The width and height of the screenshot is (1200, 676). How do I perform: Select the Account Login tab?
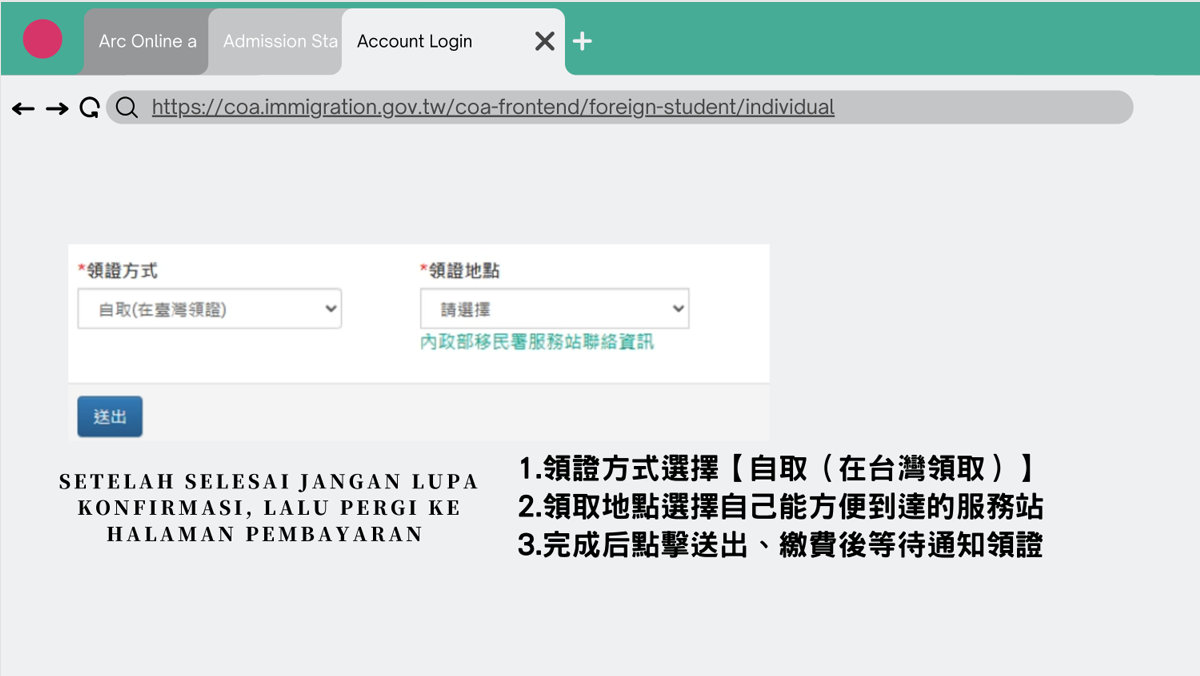415,41
